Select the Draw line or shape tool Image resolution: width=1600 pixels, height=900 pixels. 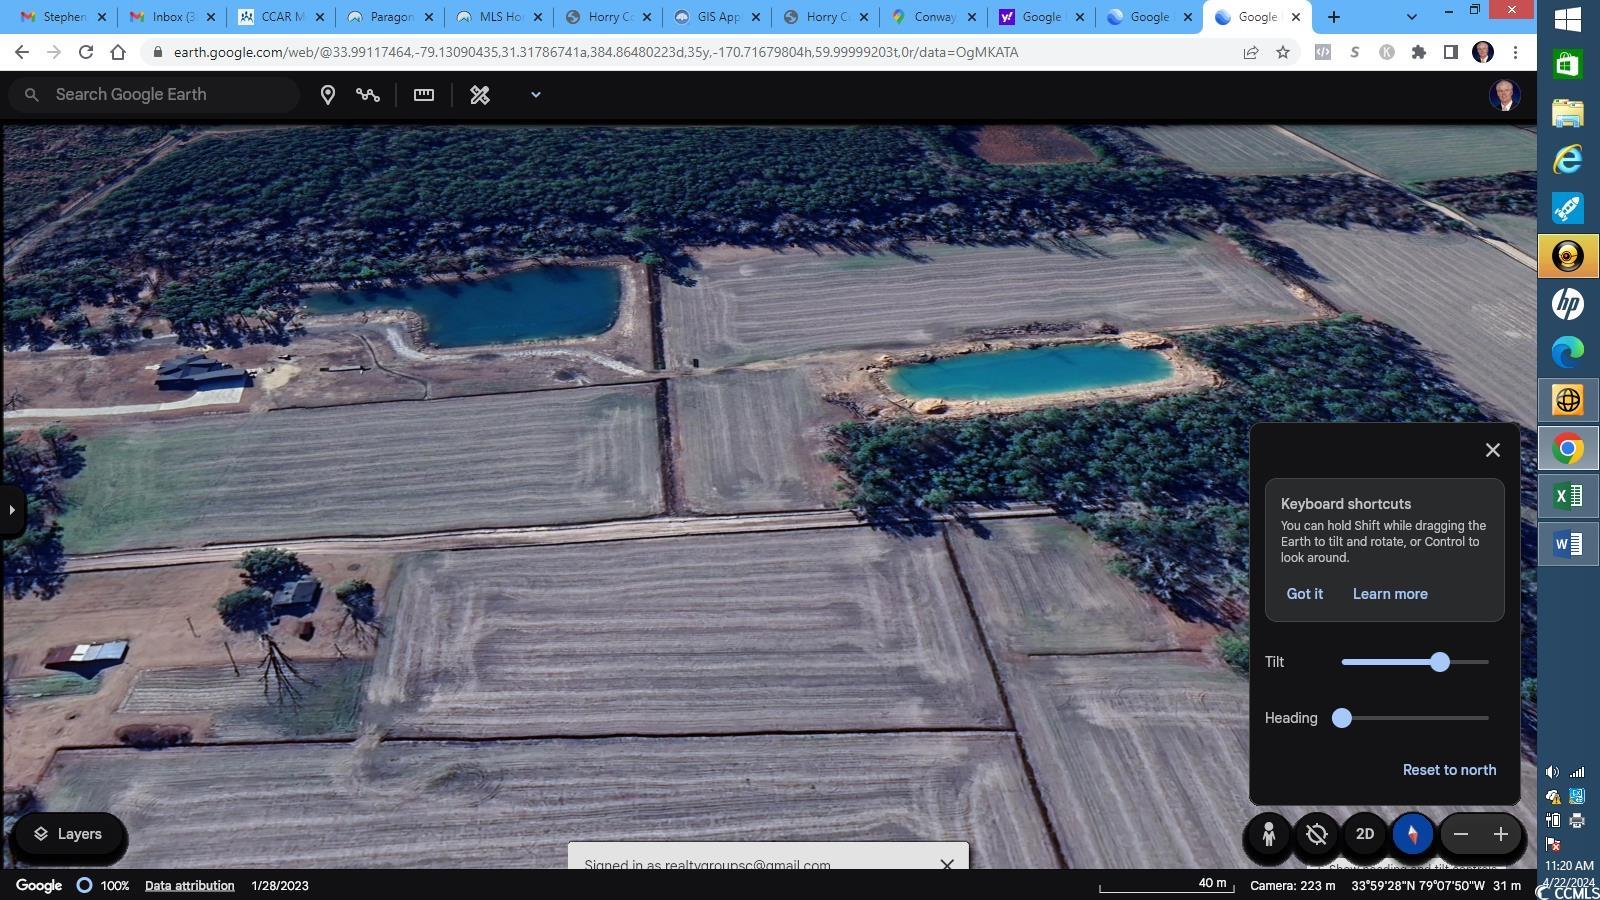click(x=368, y=95)
